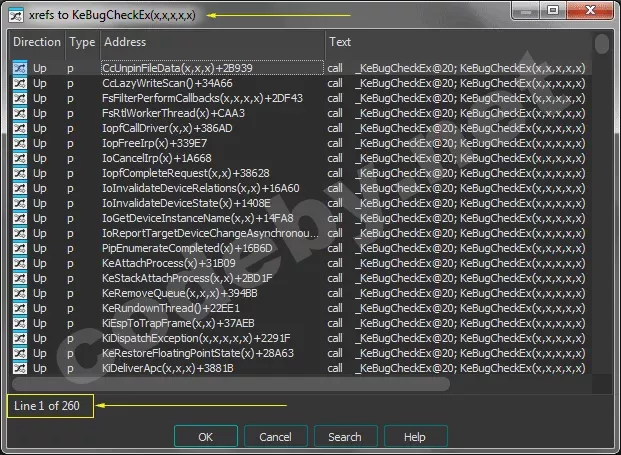The height and width of the screenshot is (455, 621).
Task: Click xref icon of KeRemoveQueue row
Action: (20, 293)
